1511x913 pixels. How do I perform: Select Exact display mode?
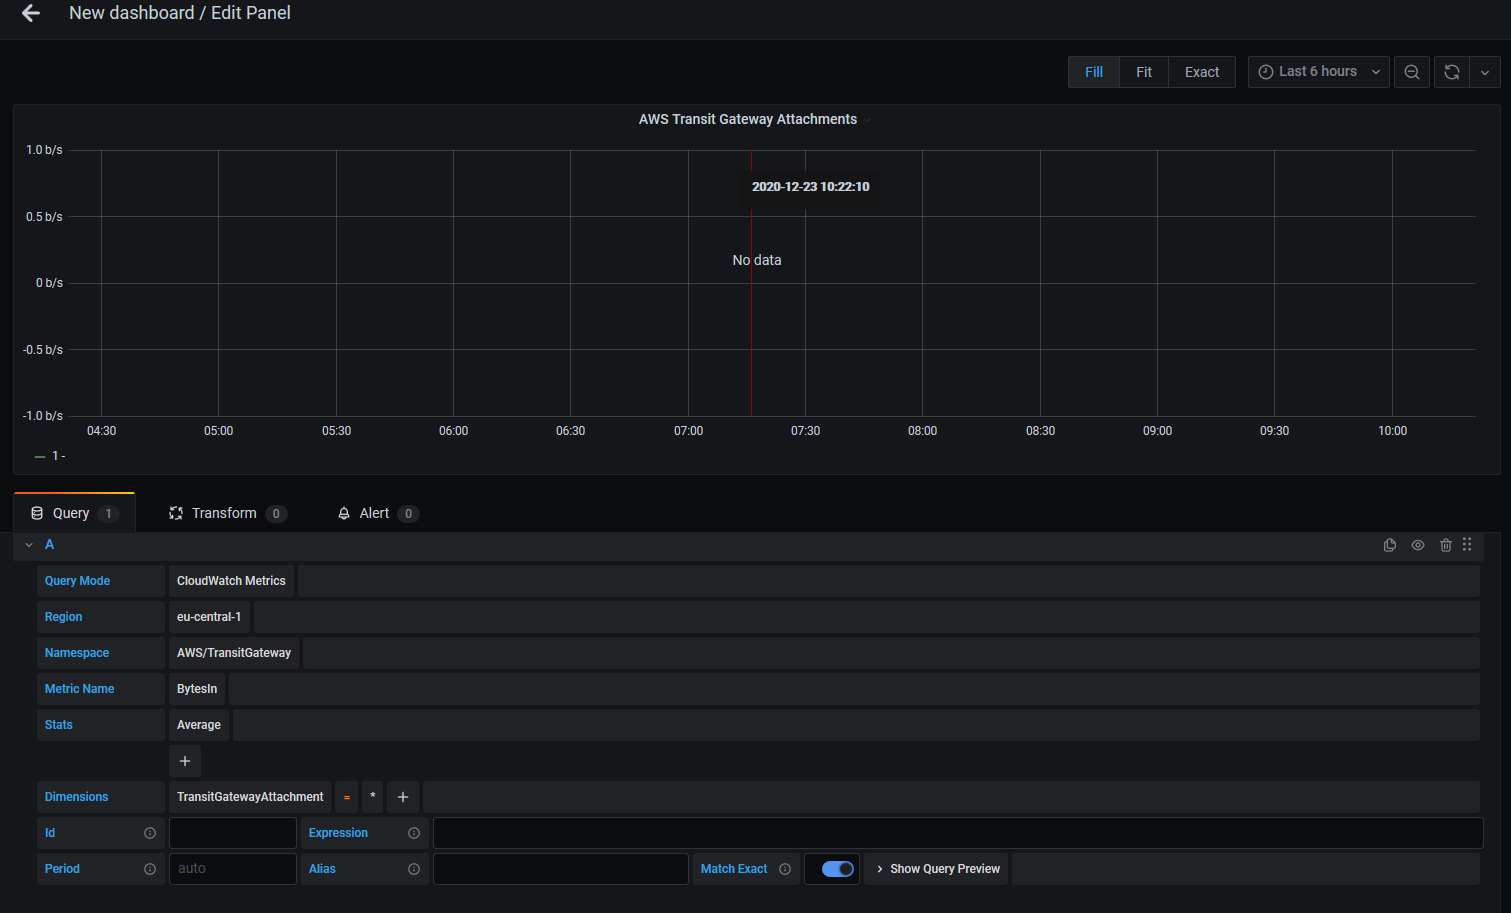1202,72
